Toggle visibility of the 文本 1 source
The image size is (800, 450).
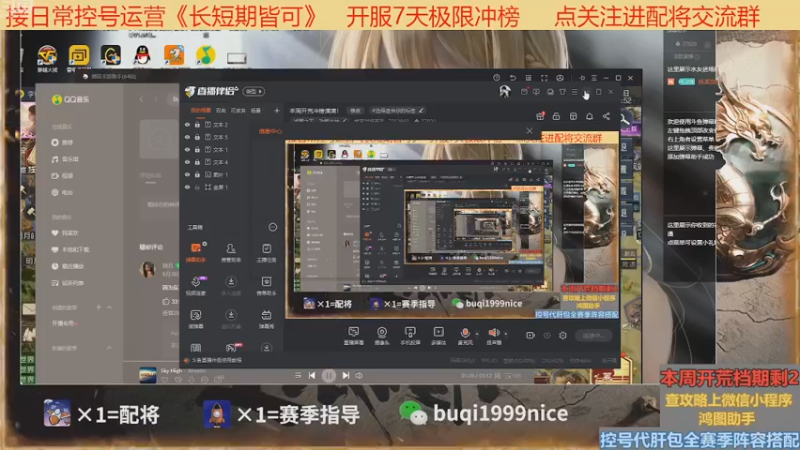tap(187, 149)
